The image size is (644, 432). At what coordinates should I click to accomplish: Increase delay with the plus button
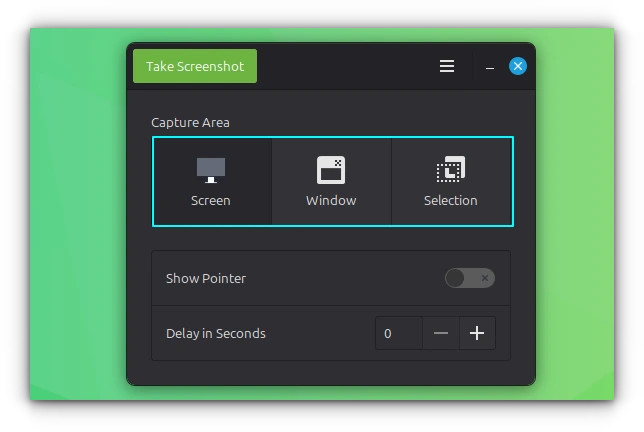477,333
